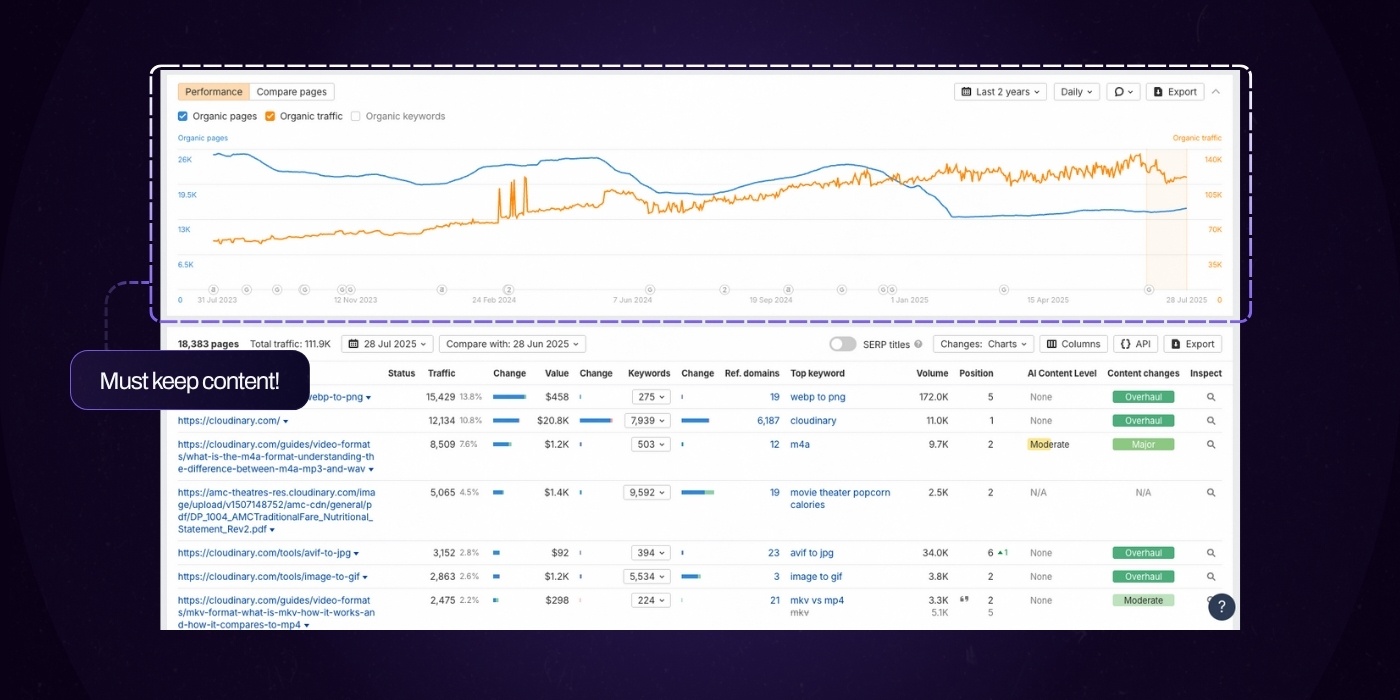Open the Compare with 28 Jun 2025 dropdown
This screenshot has height=700, width=1400.
click(x=512, y=344)
